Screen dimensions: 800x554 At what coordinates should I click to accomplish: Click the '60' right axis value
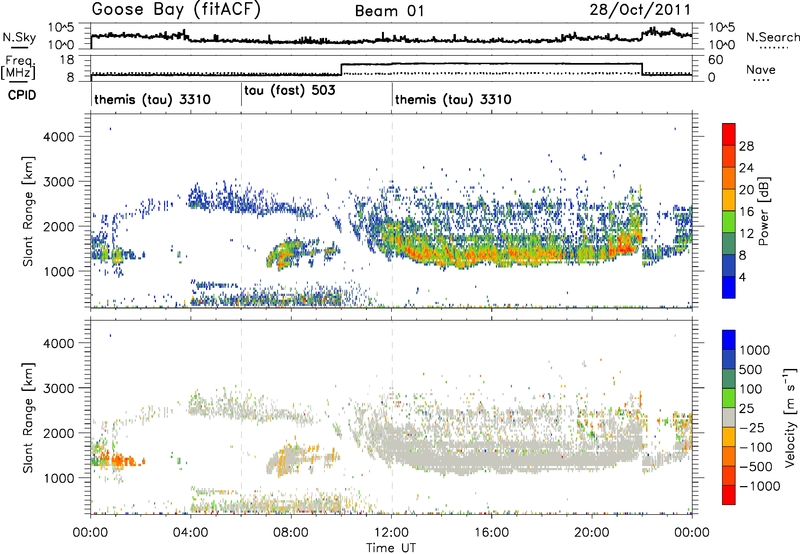coord(716,60)
